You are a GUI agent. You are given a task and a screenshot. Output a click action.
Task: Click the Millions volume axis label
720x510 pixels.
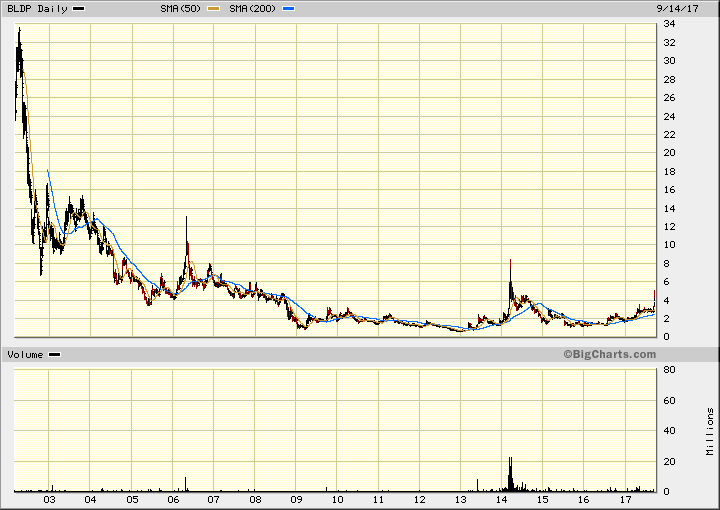(709, 430)
